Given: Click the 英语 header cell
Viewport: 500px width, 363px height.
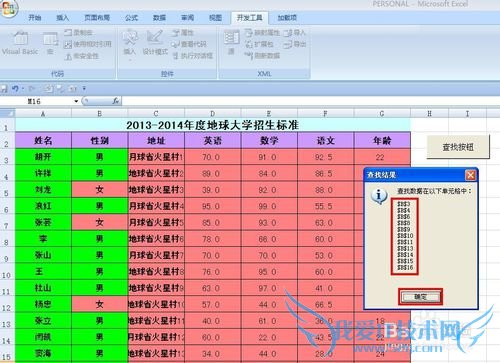Looking at the screenshot, I should click(x=213, y=141).
